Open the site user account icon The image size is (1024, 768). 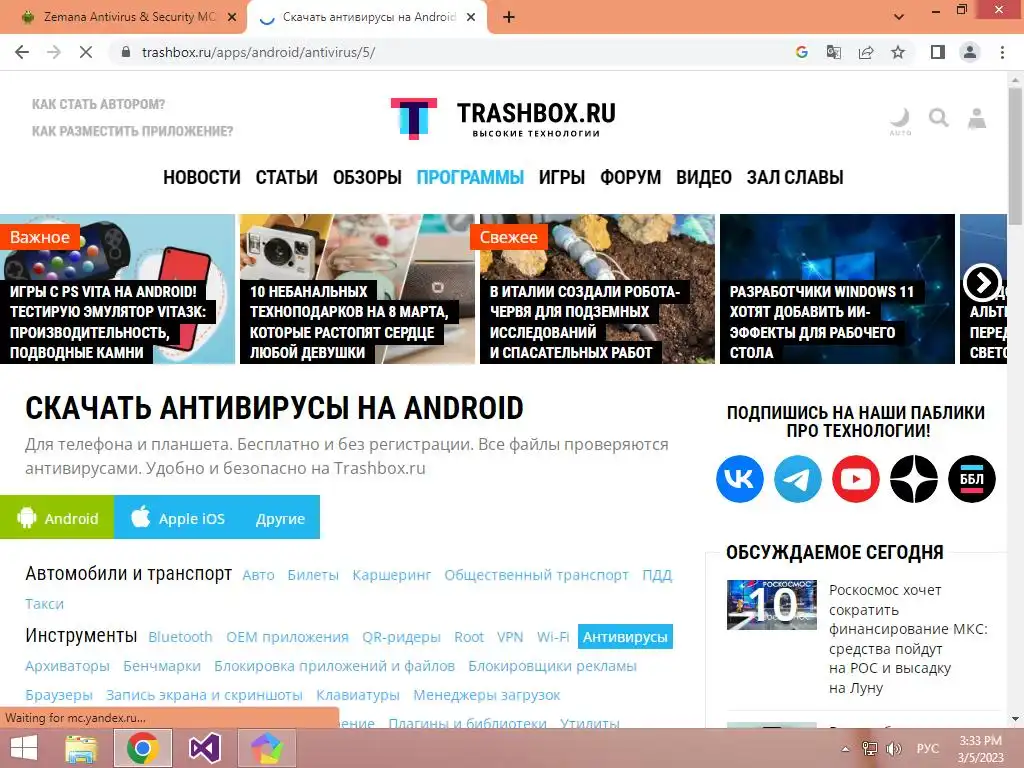coord(977,118)
